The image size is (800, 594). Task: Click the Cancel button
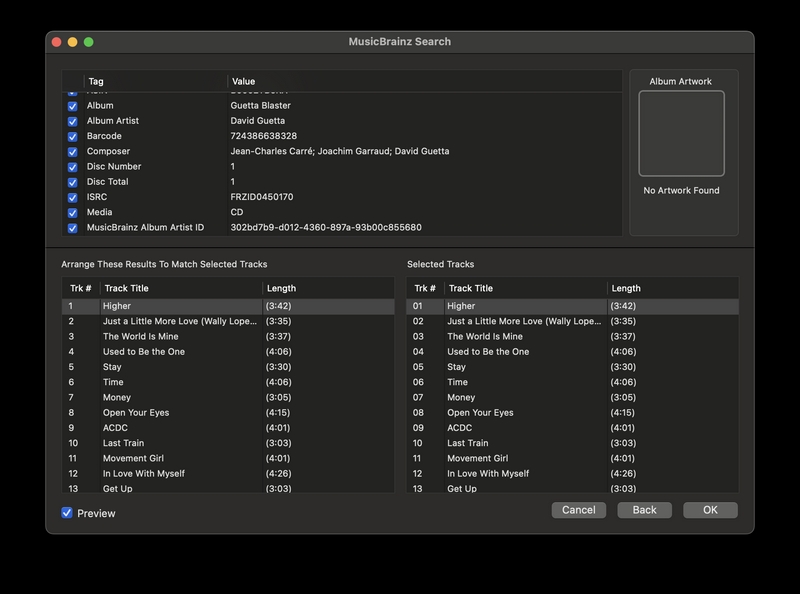point(579,510)
